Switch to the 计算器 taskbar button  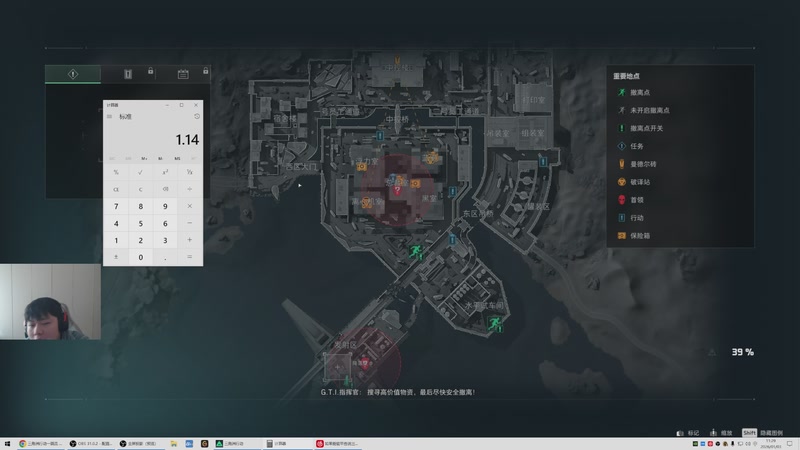click(288, 444)
